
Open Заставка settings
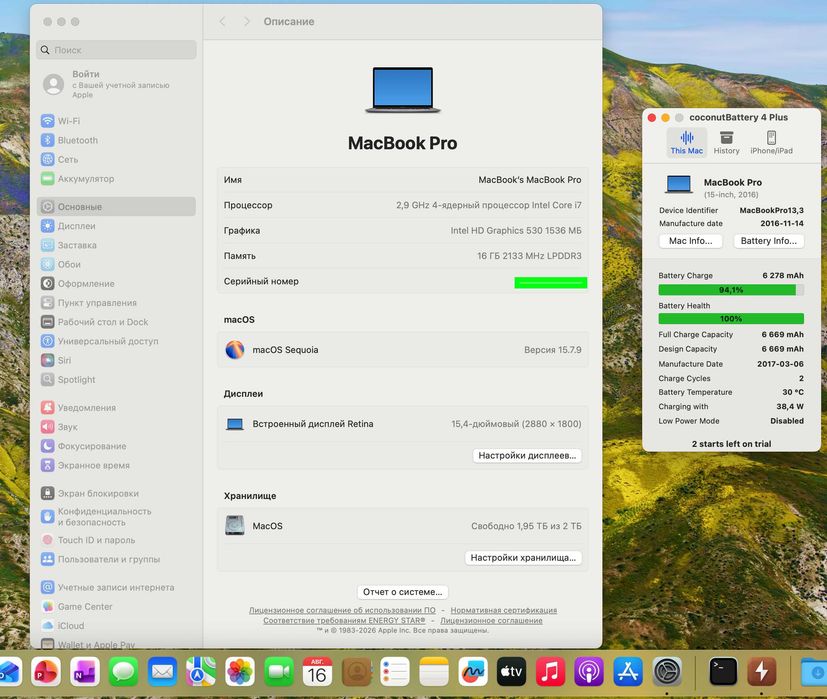(x=117, y=245)
